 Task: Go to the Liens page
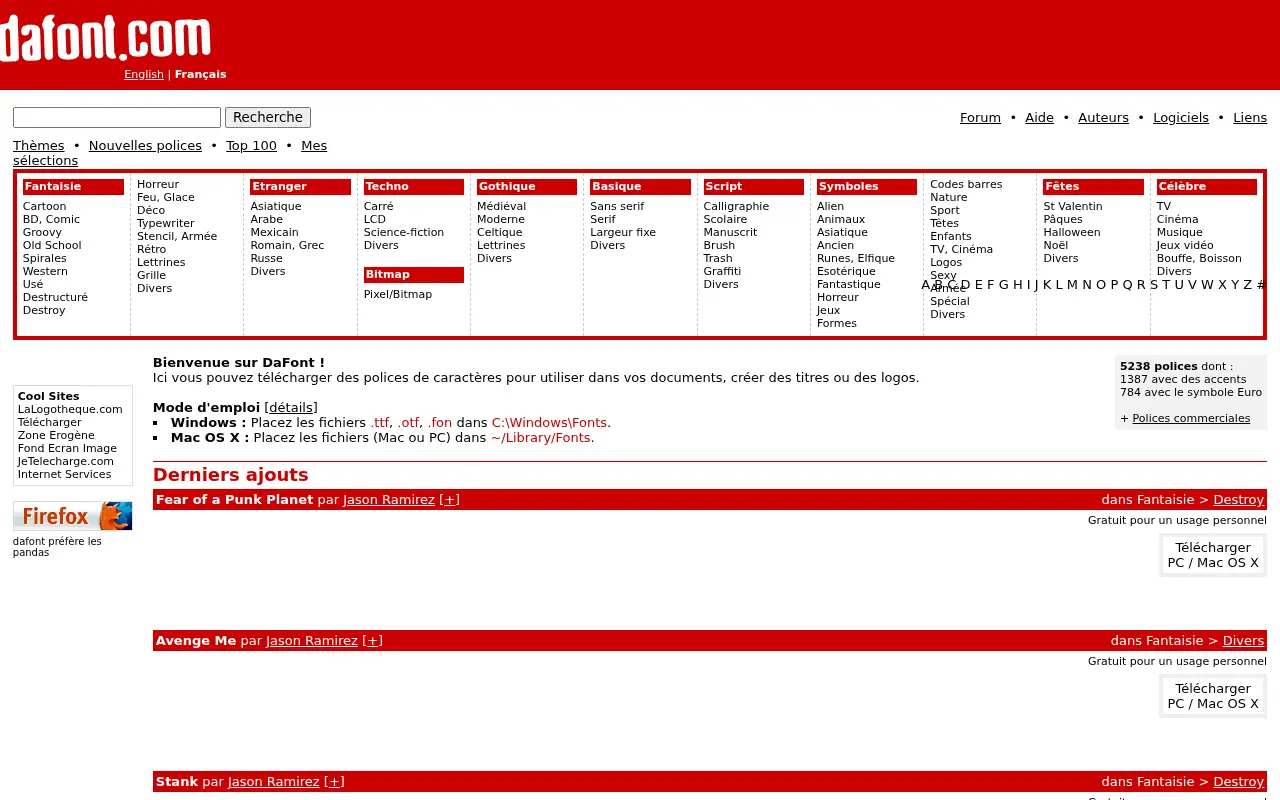point(1250,118)
